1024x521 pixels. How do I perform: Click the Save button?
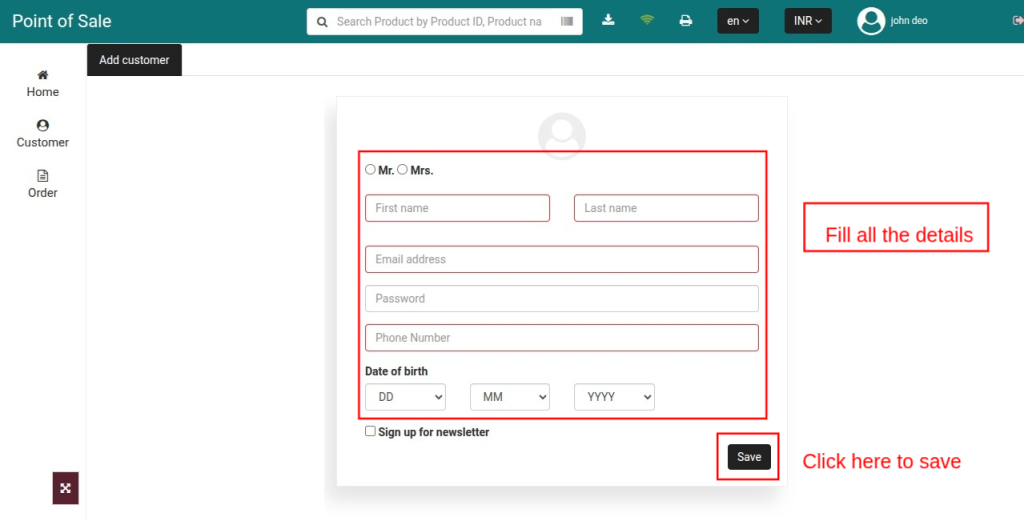(x=749, y=457)
